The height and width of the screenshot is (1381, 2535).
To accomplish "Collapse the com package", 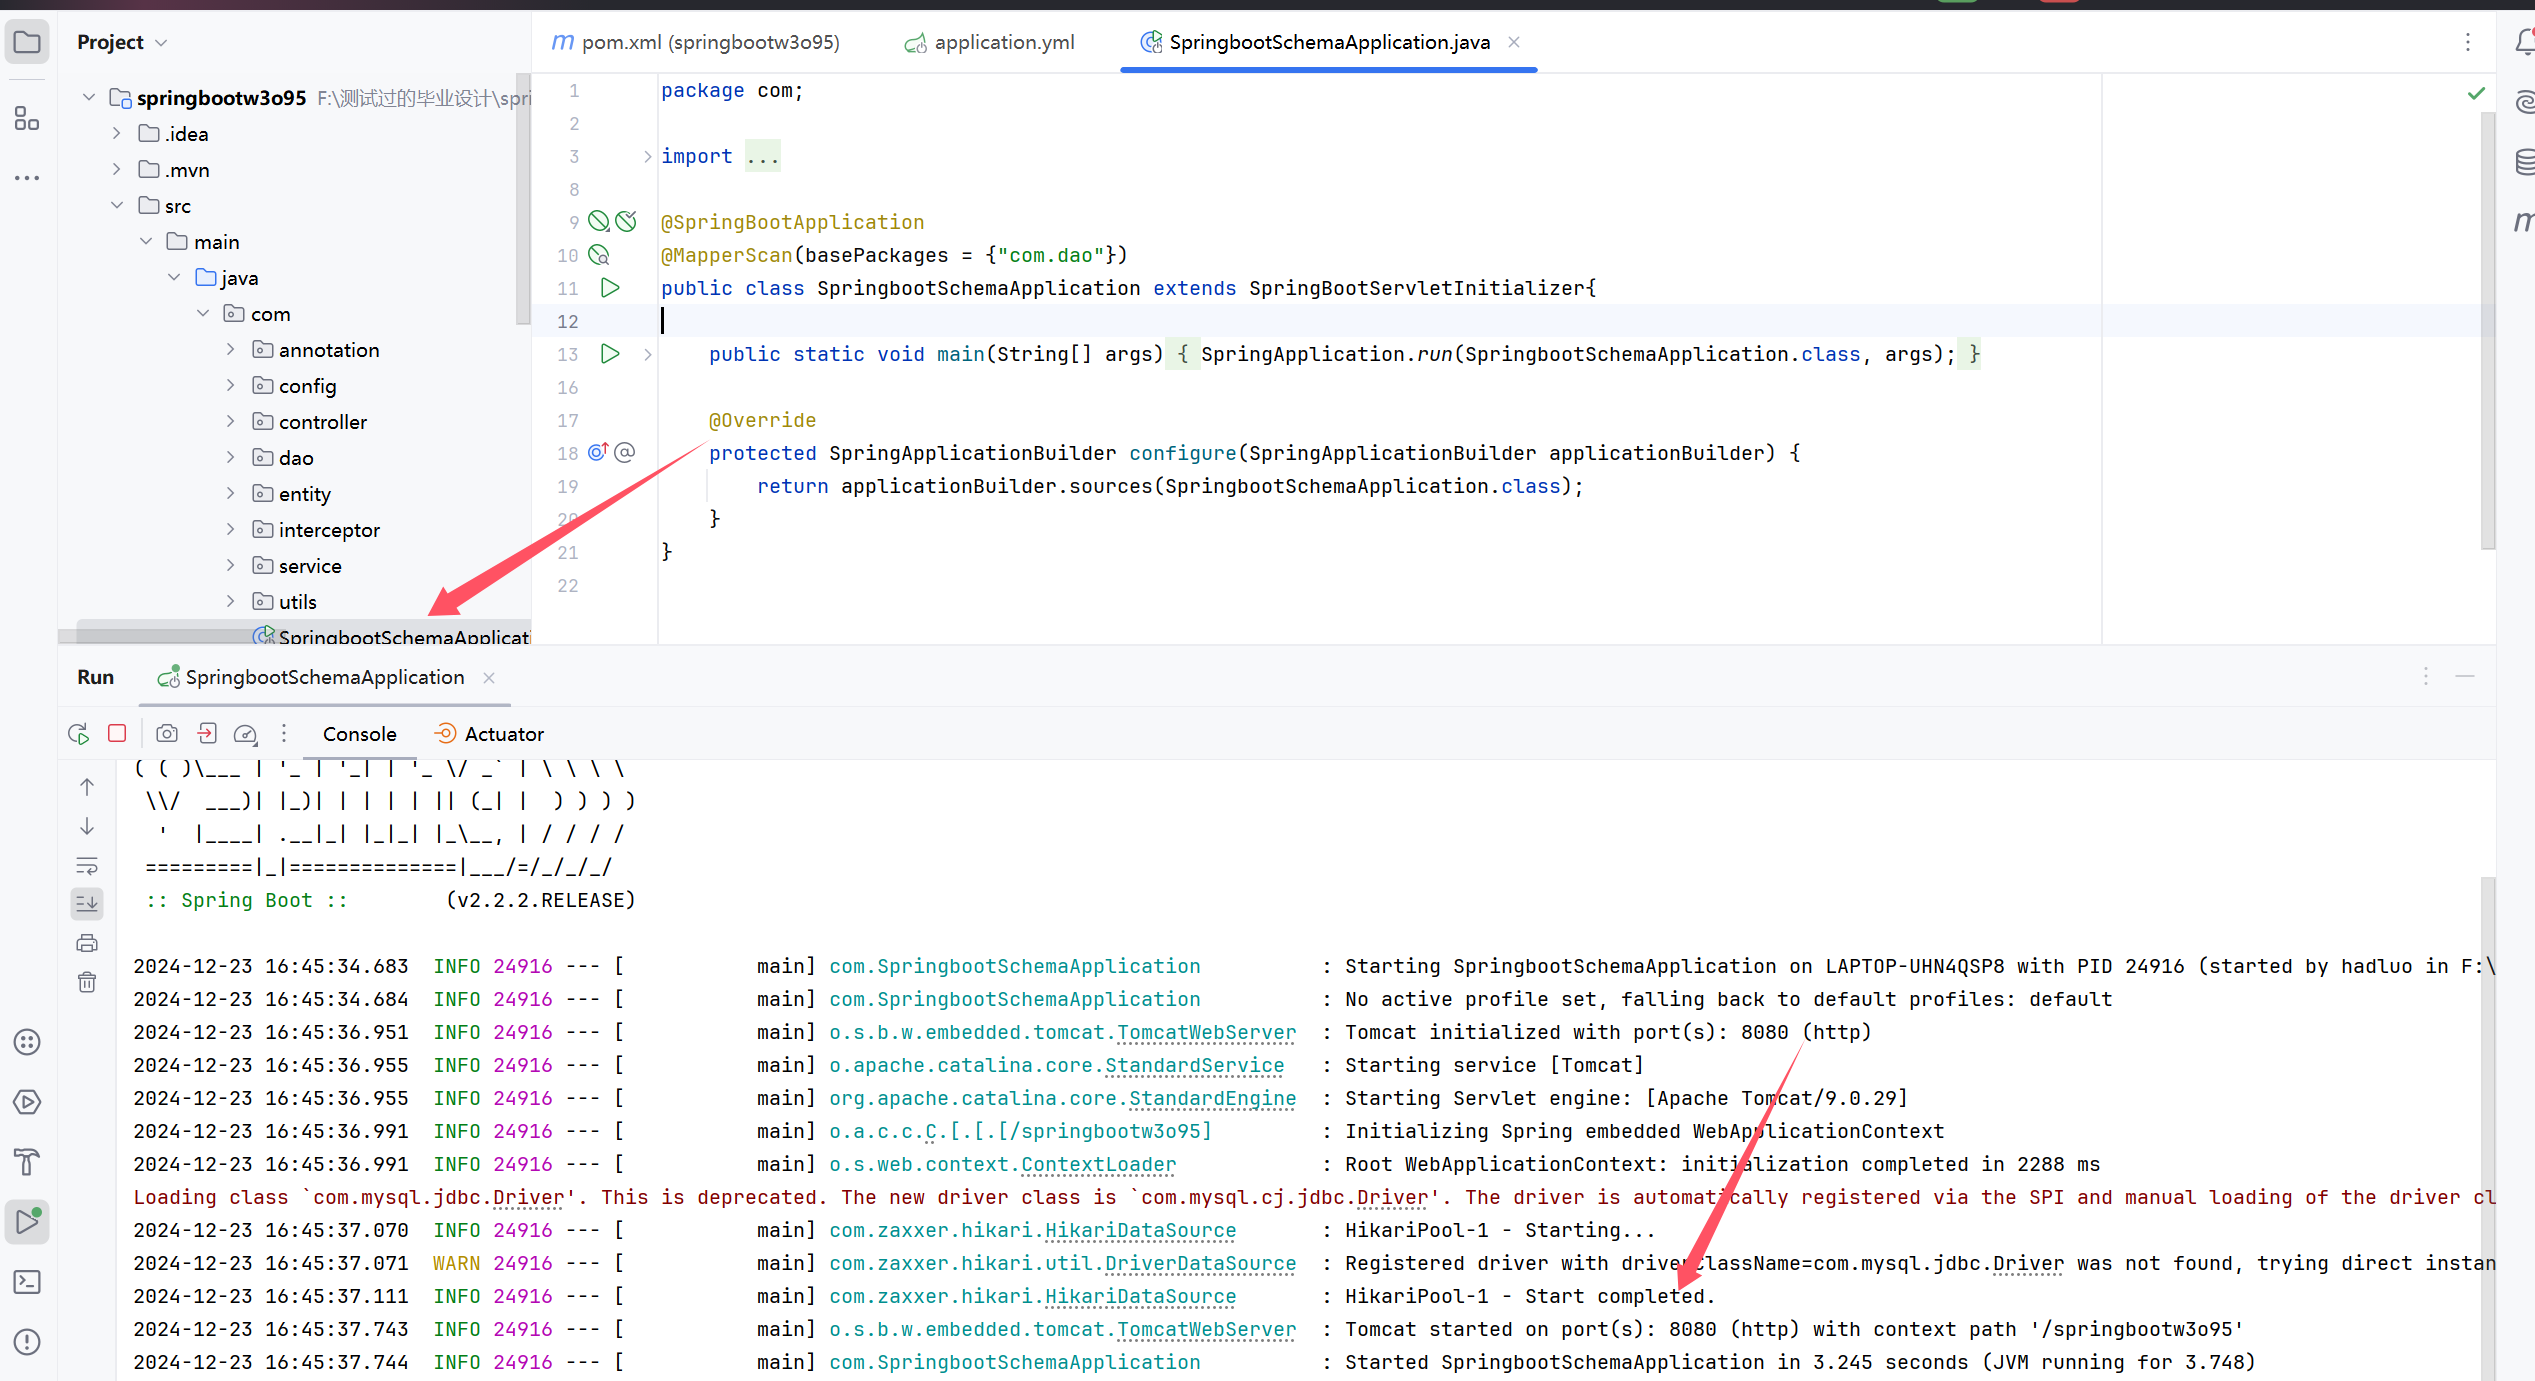I will [203, 313].
